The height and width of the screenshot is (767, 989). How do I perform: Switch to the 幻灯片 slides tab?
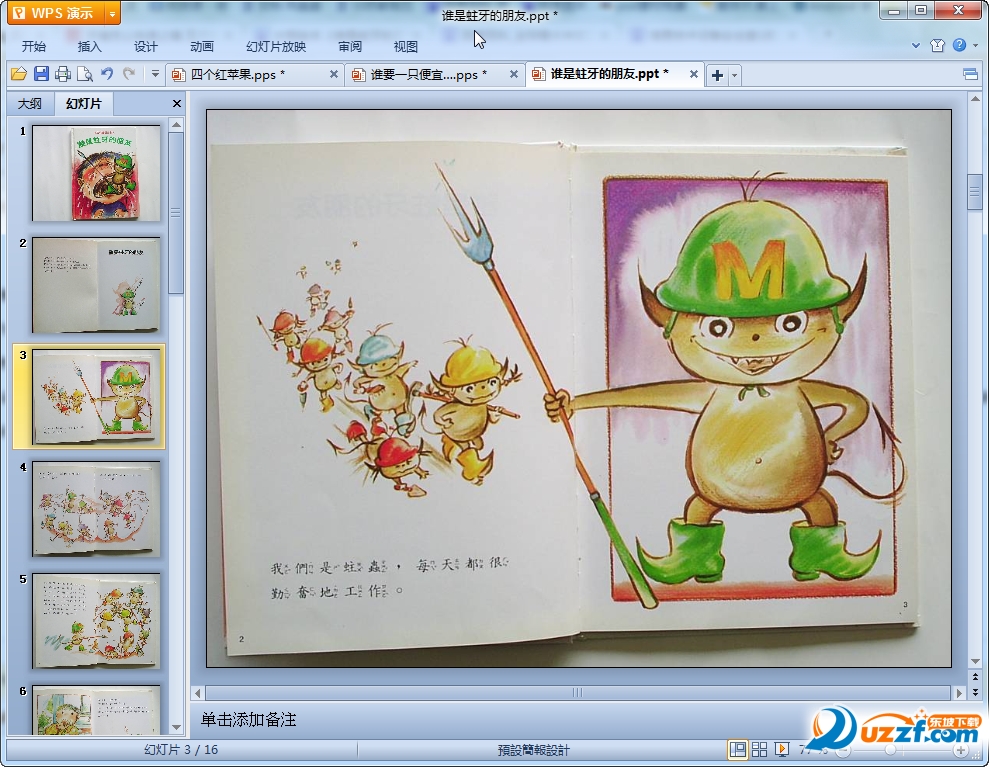click(x=83, y=103)
